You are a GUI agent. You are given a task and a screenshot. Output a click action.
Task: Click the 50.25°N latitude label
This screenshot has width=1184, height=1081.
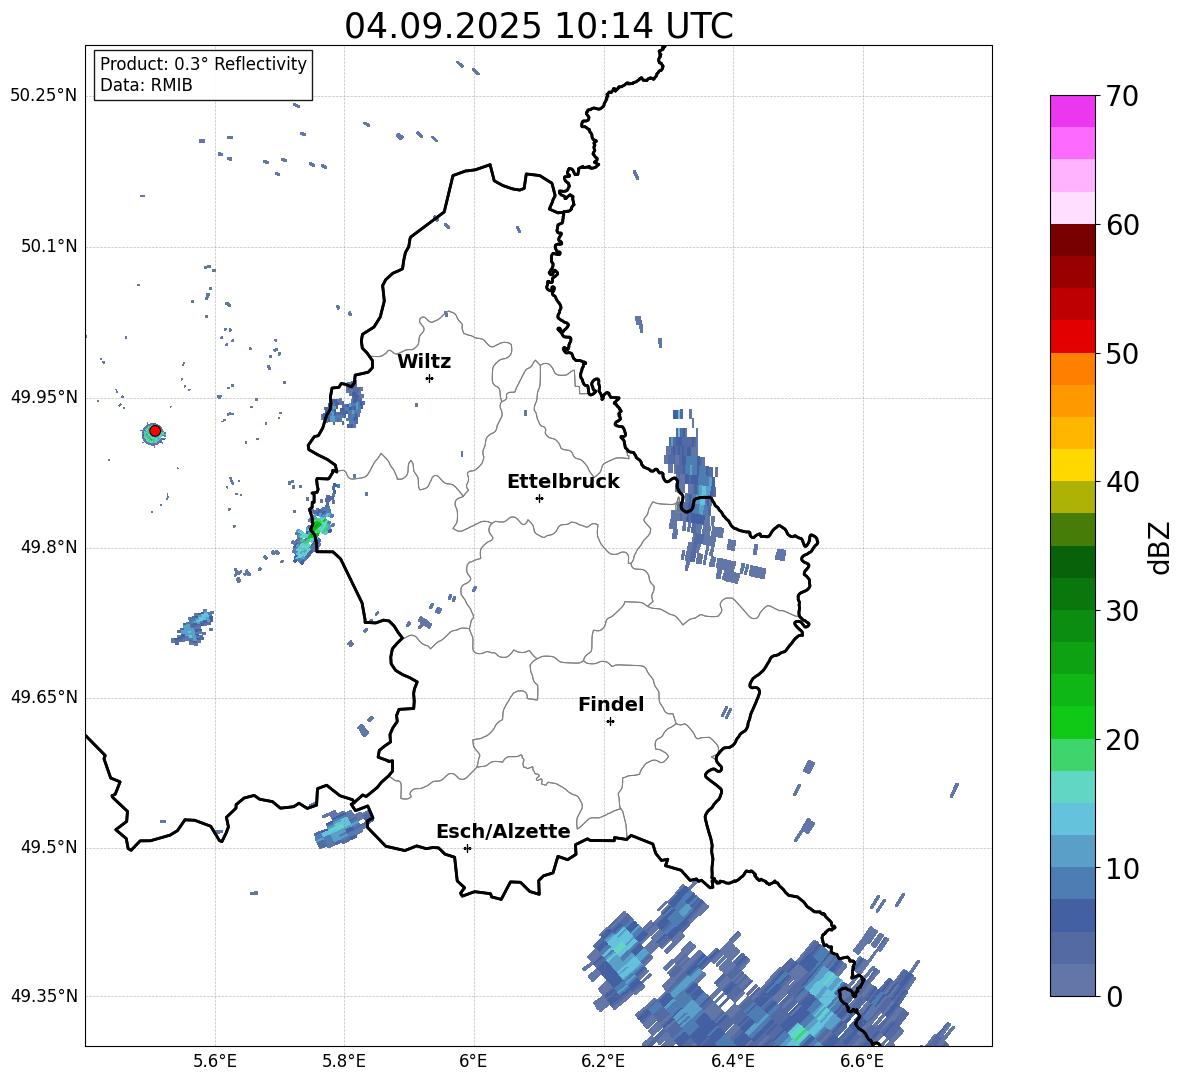pyautogui.click(x=44, y=96)
